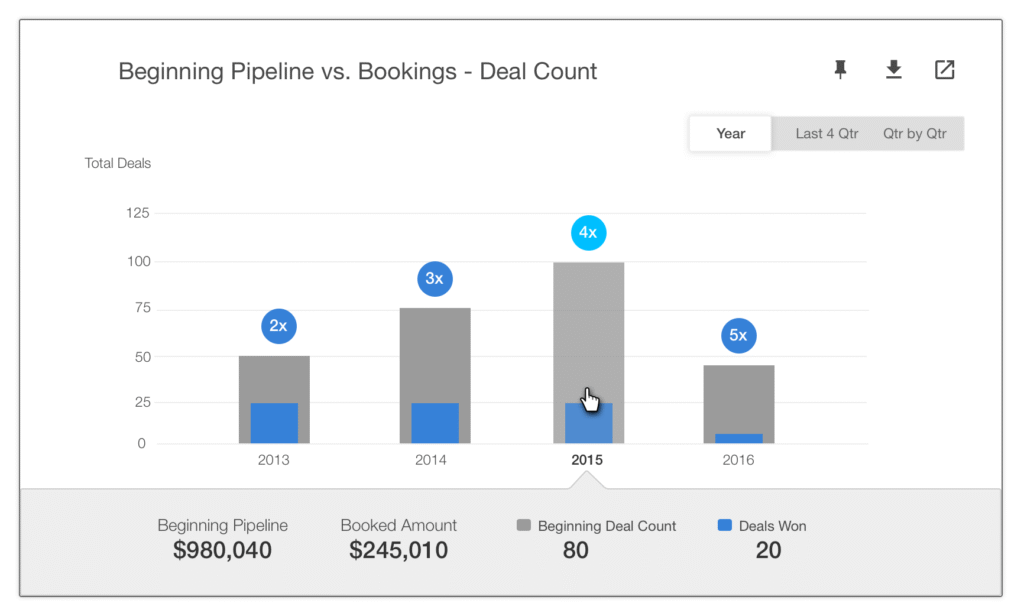Screen dimensions: 1024x616
Task: Click the 5x ratio badge above 2016
Action: tap(739, 336)
